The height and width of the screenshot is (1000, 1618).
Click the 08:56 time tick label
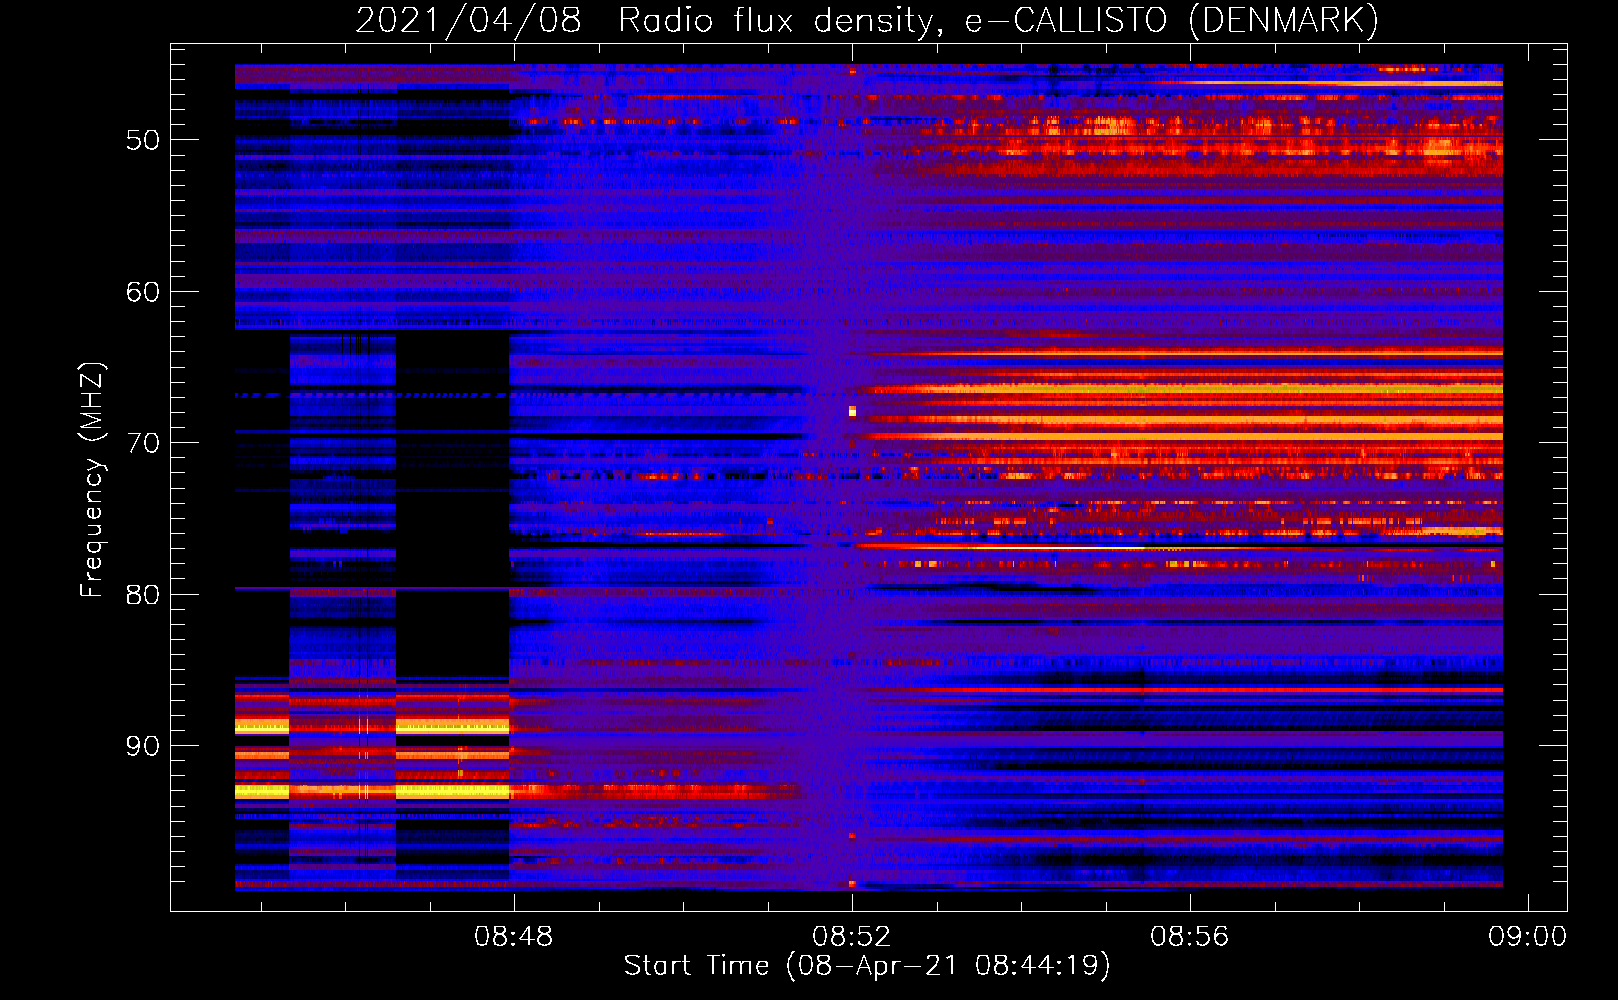point(1190,937)
